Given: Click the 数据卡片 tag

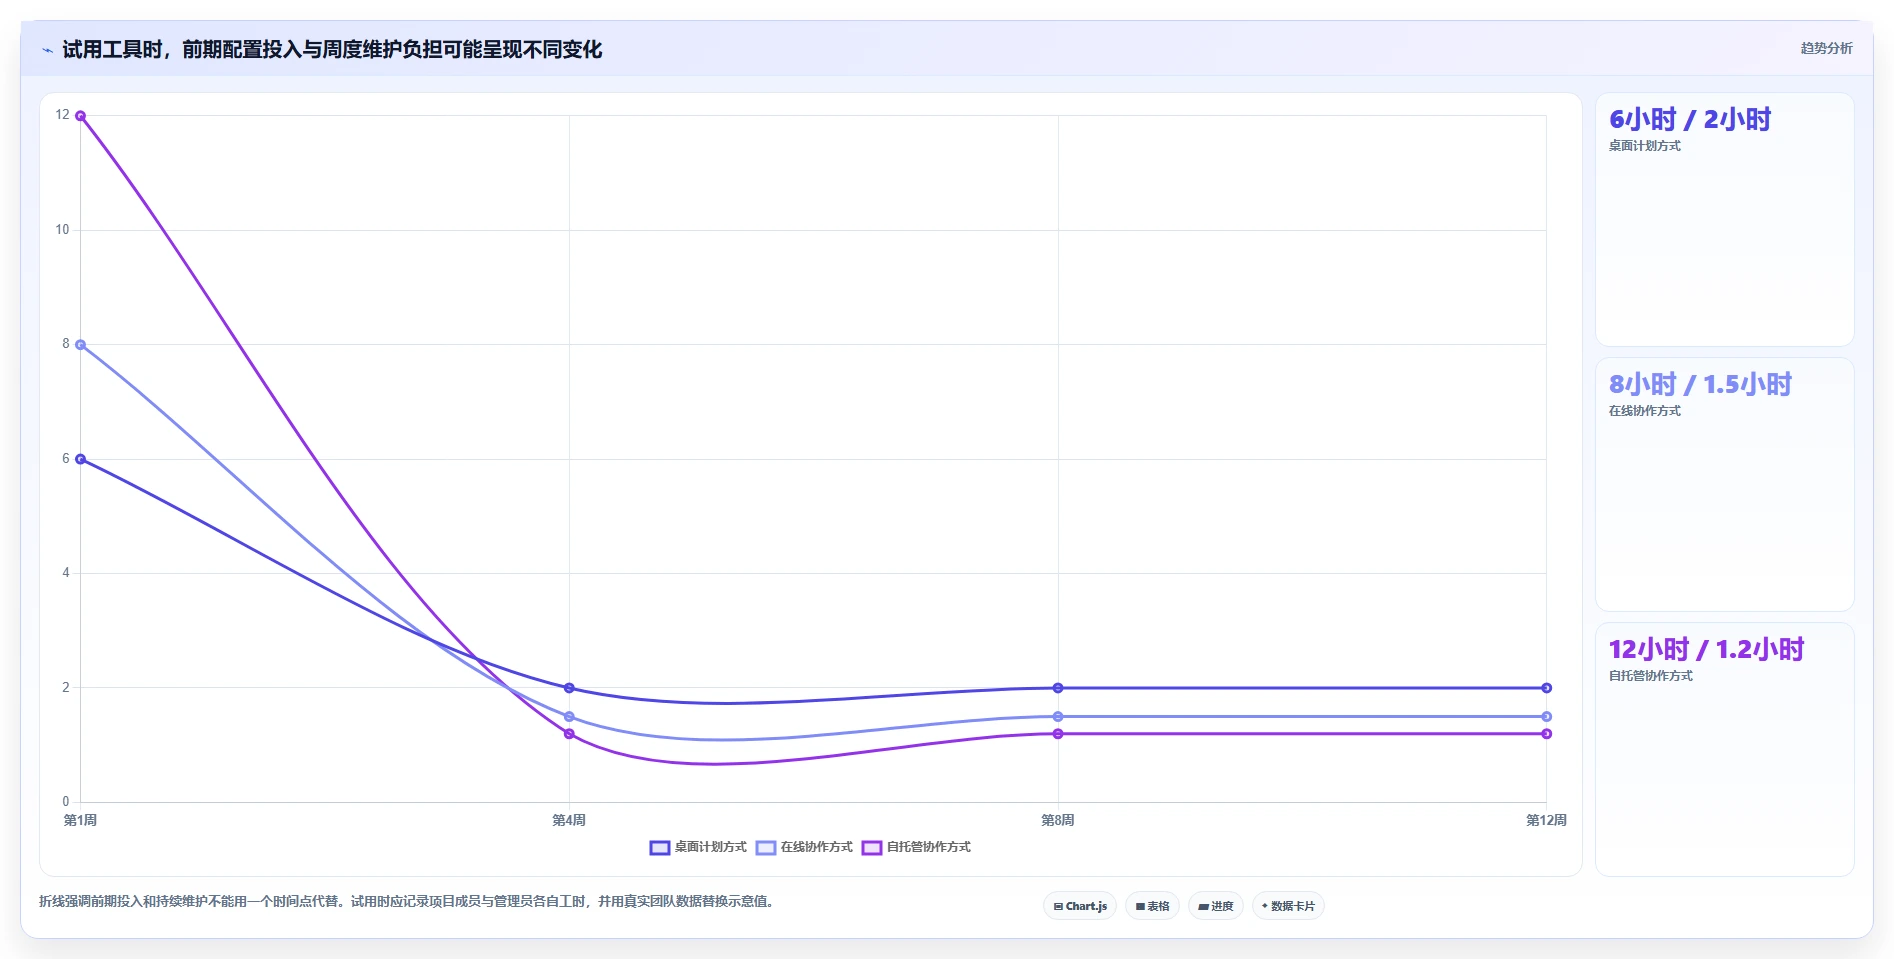Looking at the screenshot, I should 1288,906.
